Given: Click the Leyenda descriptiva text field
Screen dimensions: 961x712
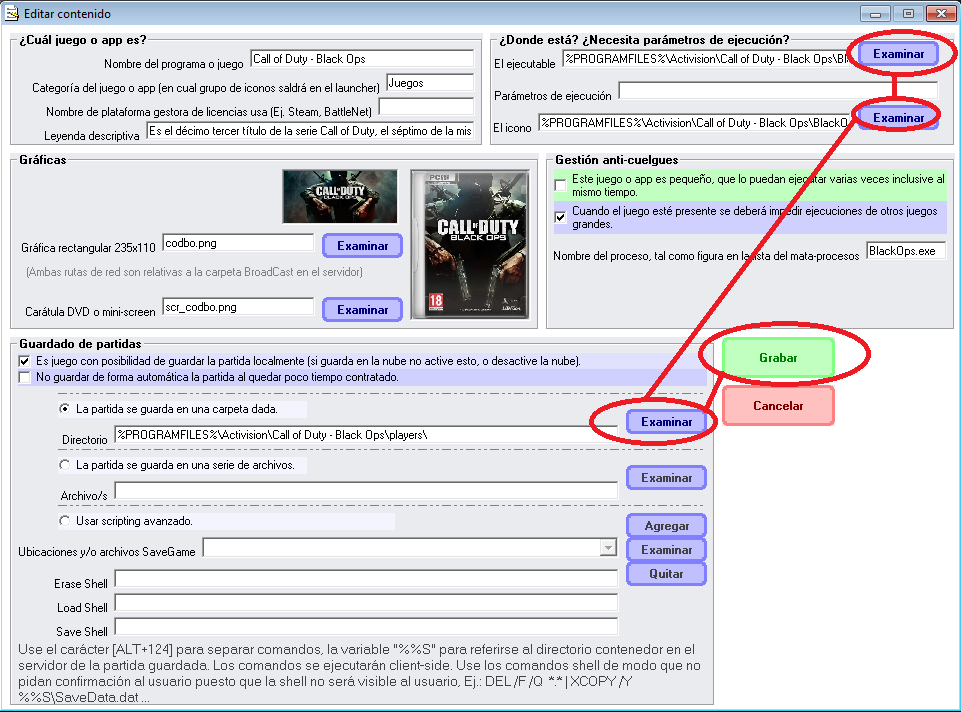Looking at the screenshot, I should [310, 131].
